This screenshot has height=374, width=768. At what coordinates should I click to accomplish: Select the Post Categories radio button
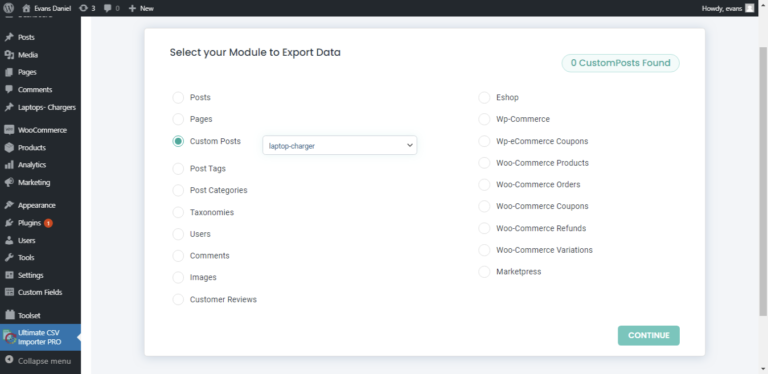(178, 190)
